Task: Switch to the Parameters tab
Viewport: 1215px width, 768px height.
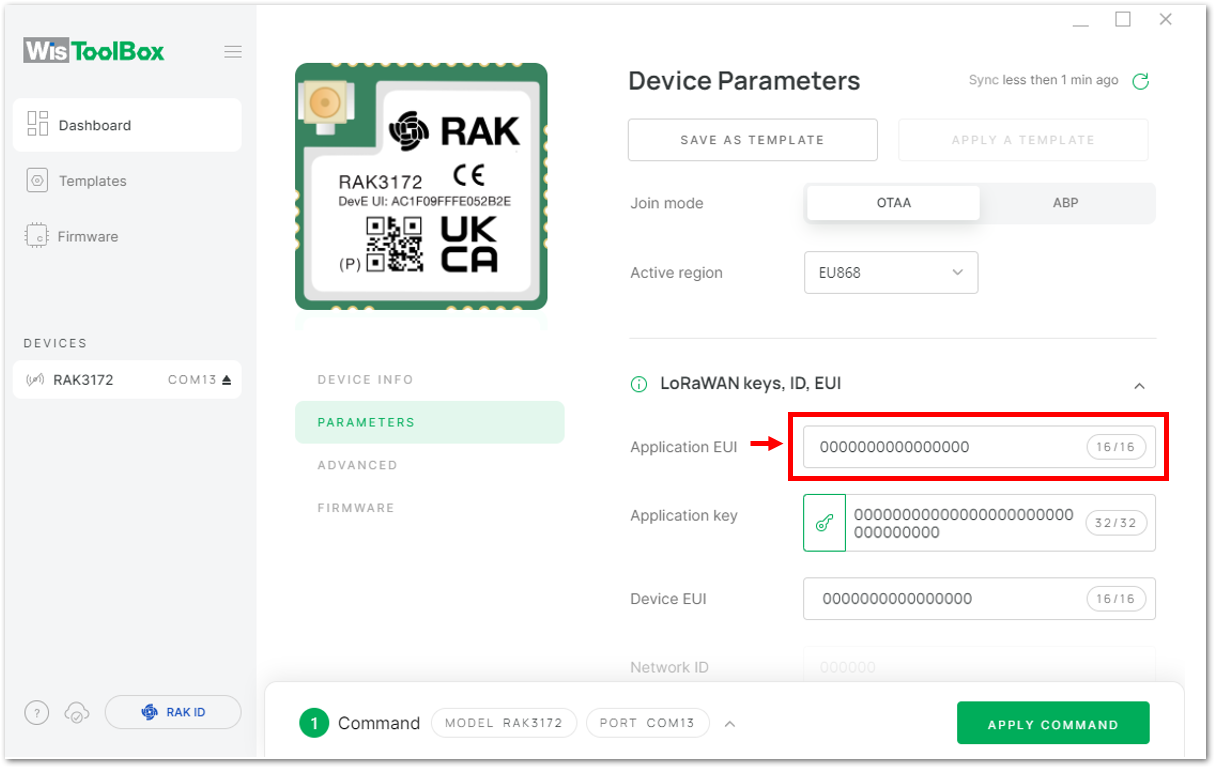Action: (x=430, y=422)
